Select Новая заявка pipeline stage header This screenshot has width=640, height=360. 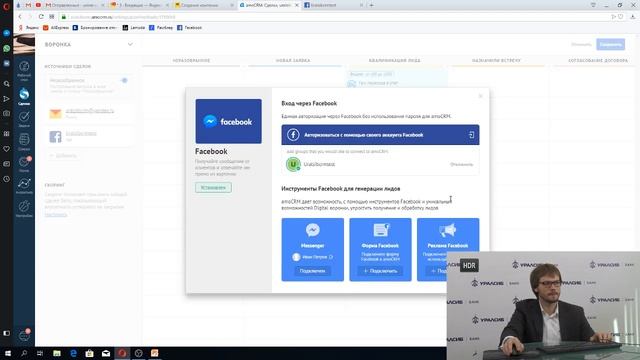[x=293, y=60]
